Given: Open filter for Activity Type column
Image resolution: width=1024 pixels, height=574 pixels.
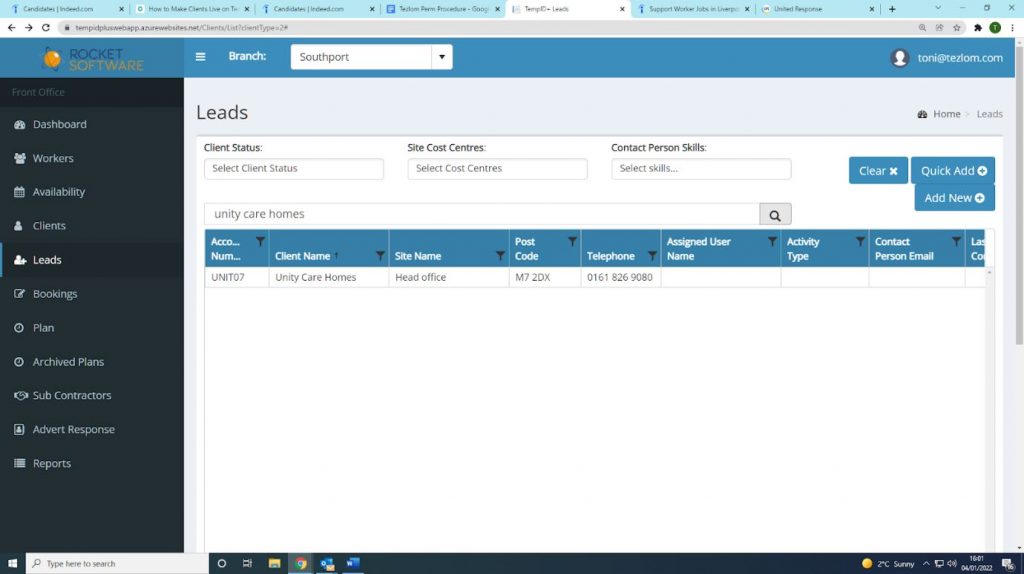Looking at the screenshot, I should 860,242.
